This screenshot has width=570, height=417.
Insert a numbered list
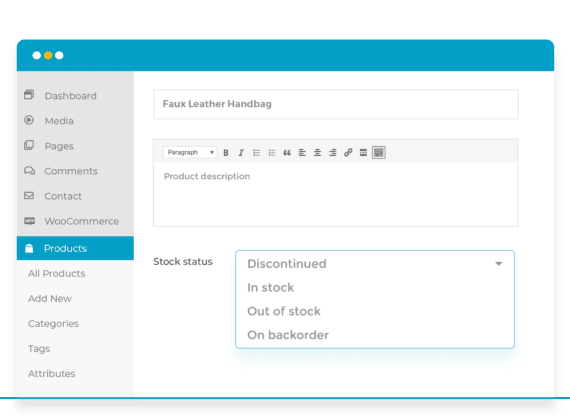[272, 153]
